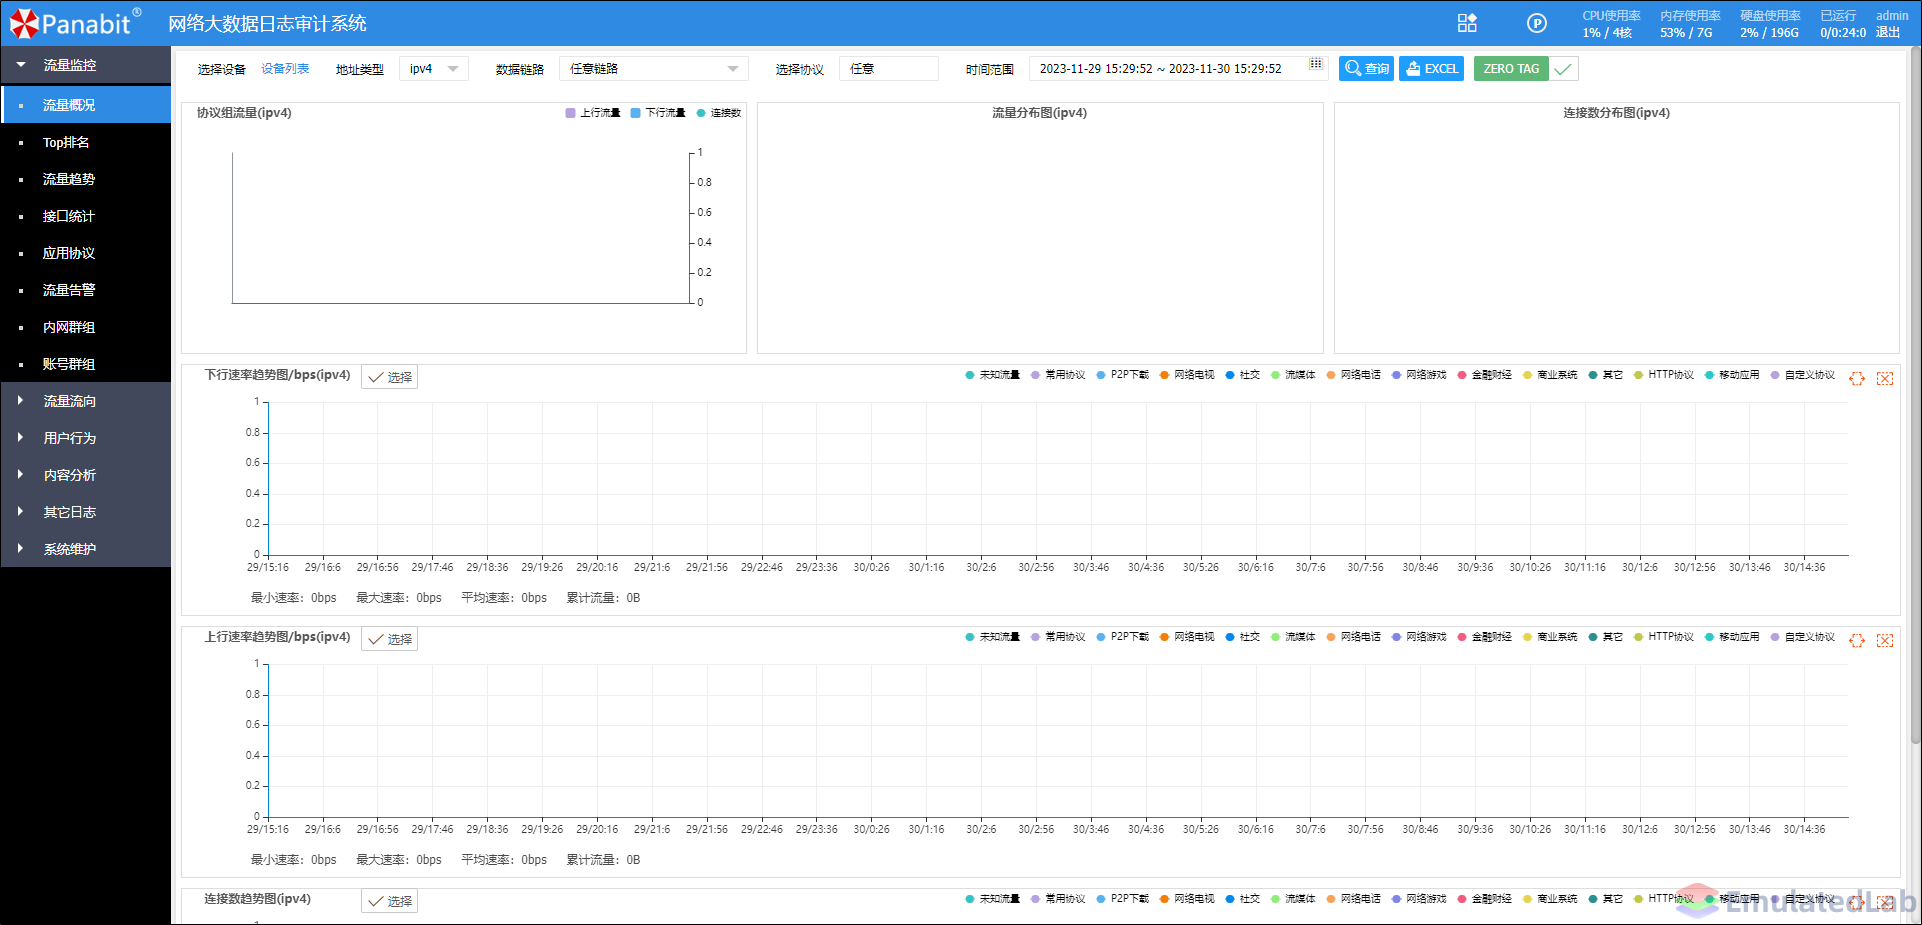Expand the 系统维护 sidebar section
This screenshot has height=925, width=1922.
click(86, 549)
